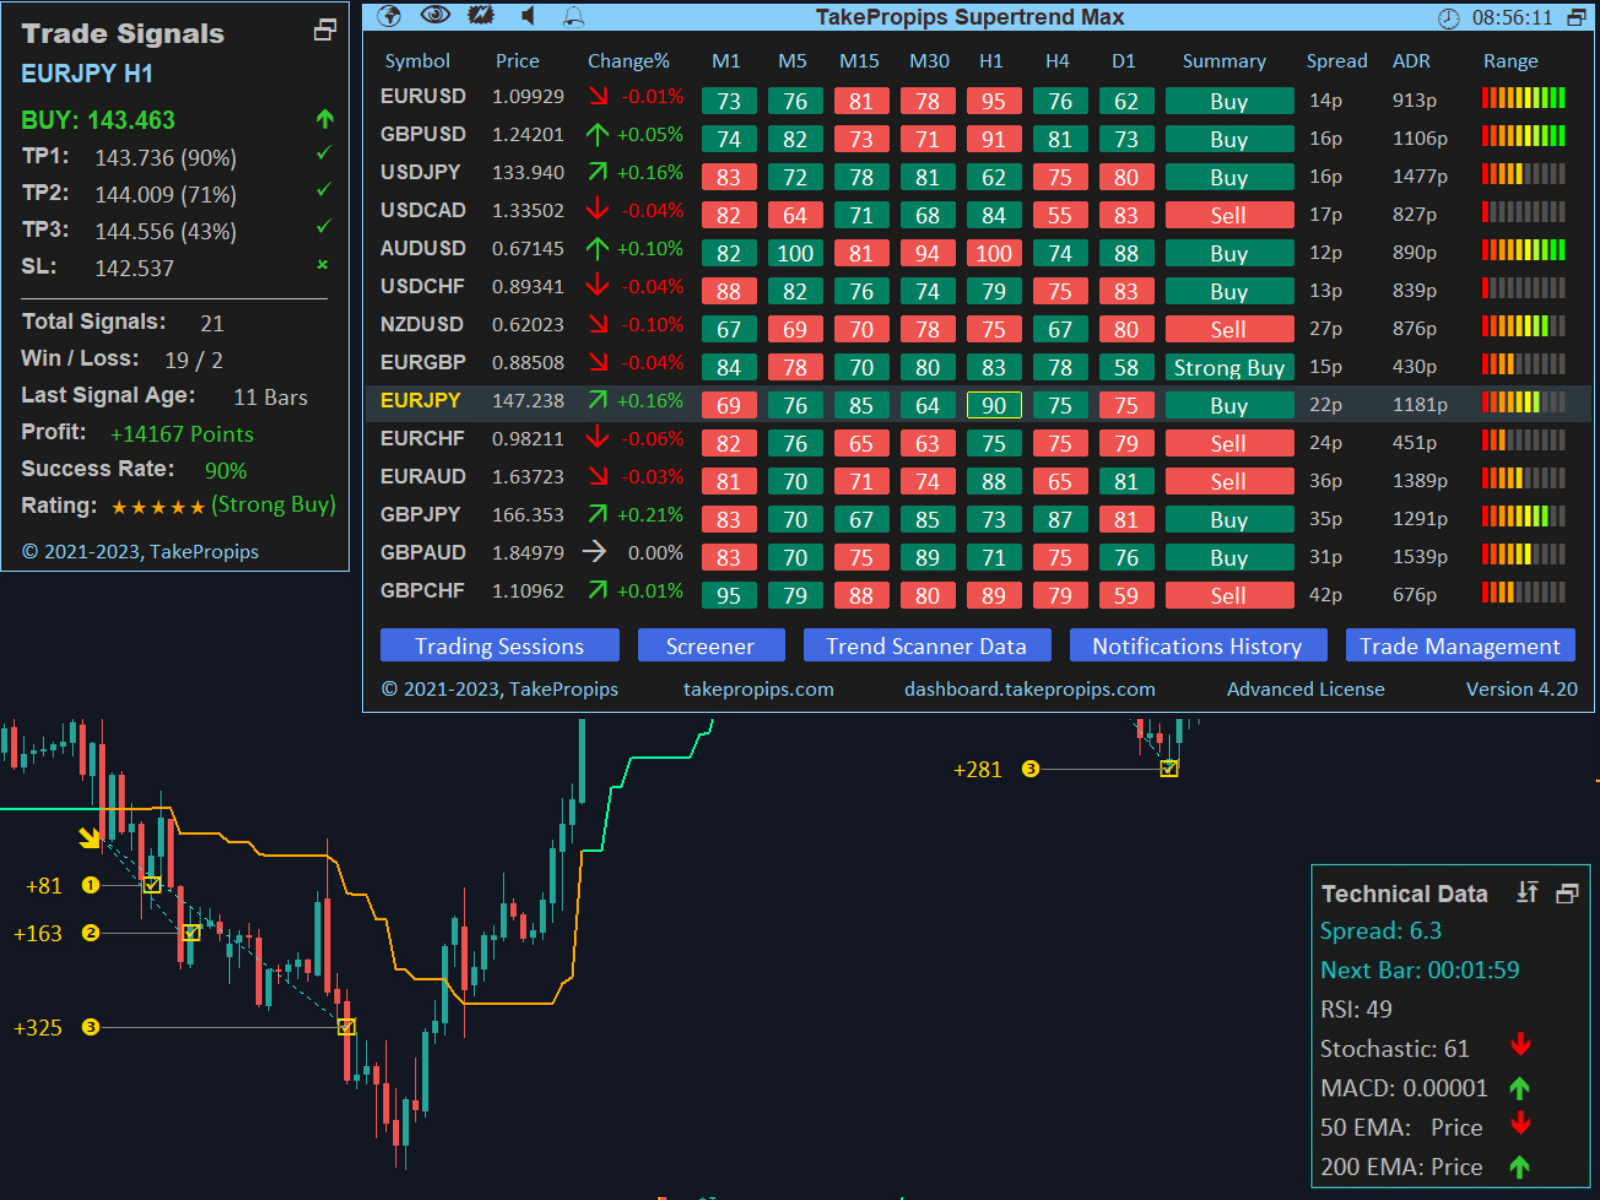The height and width of the screenshot is (1200, 1600).
Task: Select the D1 timeframe column header
Action: coord(1124,61)
